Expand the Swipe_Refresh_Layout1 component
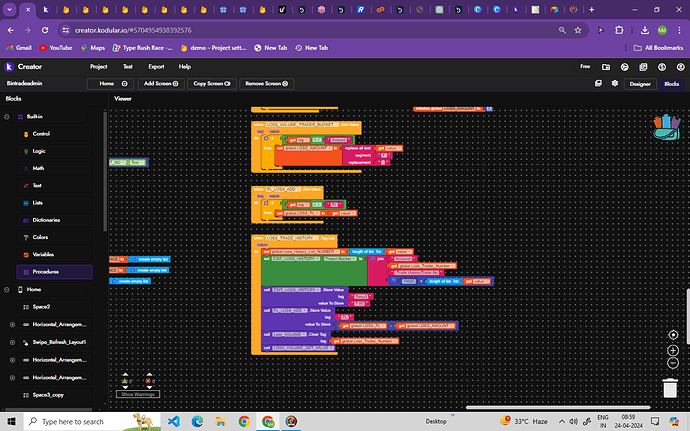The image size is (690, 431). (x=11, y=342)
